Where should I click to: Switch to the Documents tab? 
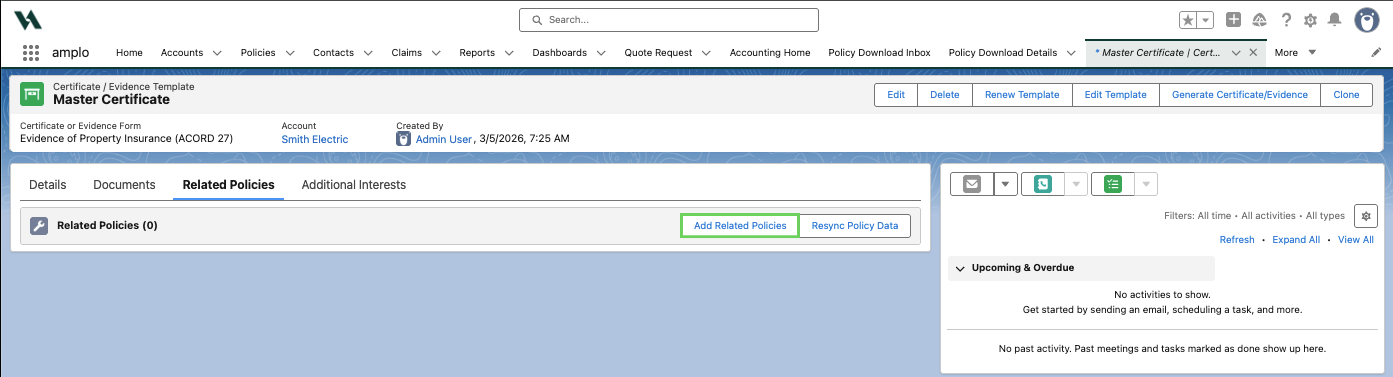click(124, 185)
